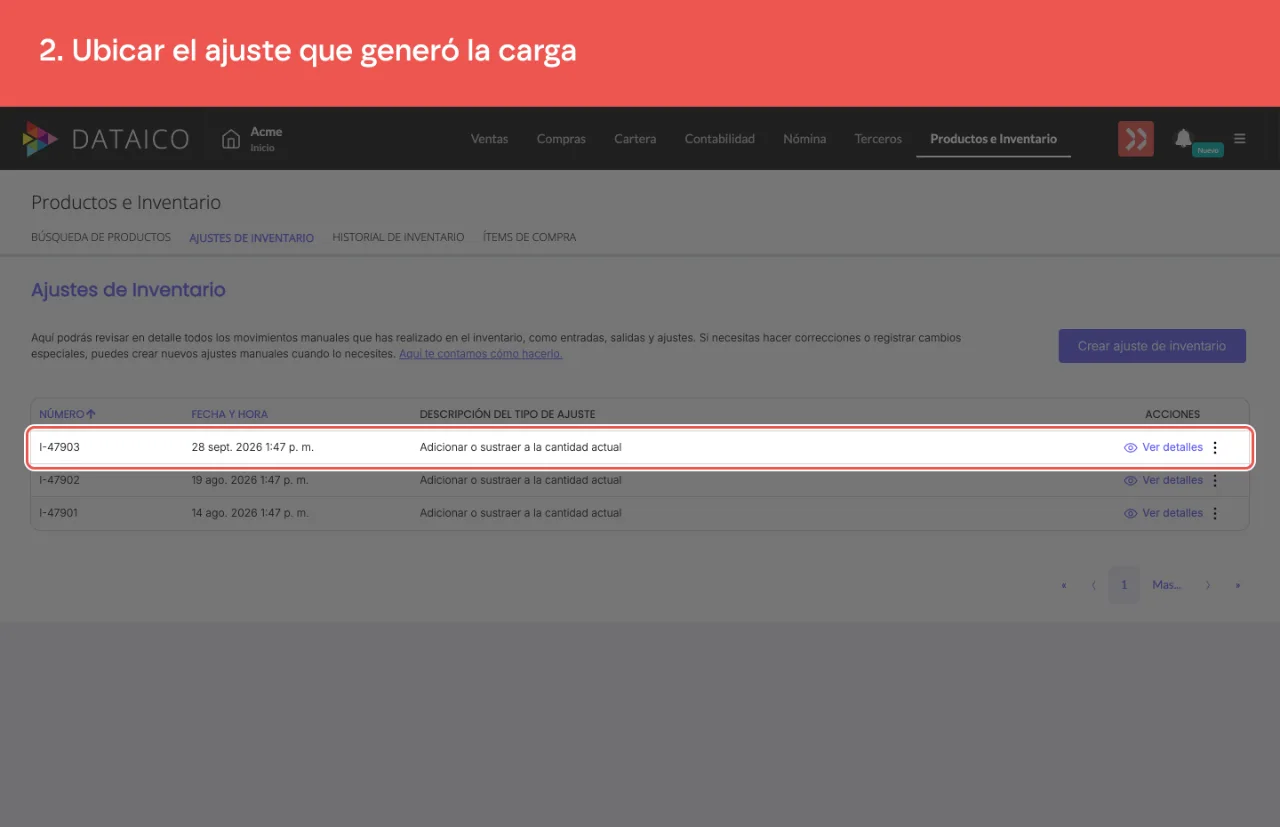The image size is (1280, 827).
Task: Switch to Ajustes de Inventario tab
Action: (251, 238)
